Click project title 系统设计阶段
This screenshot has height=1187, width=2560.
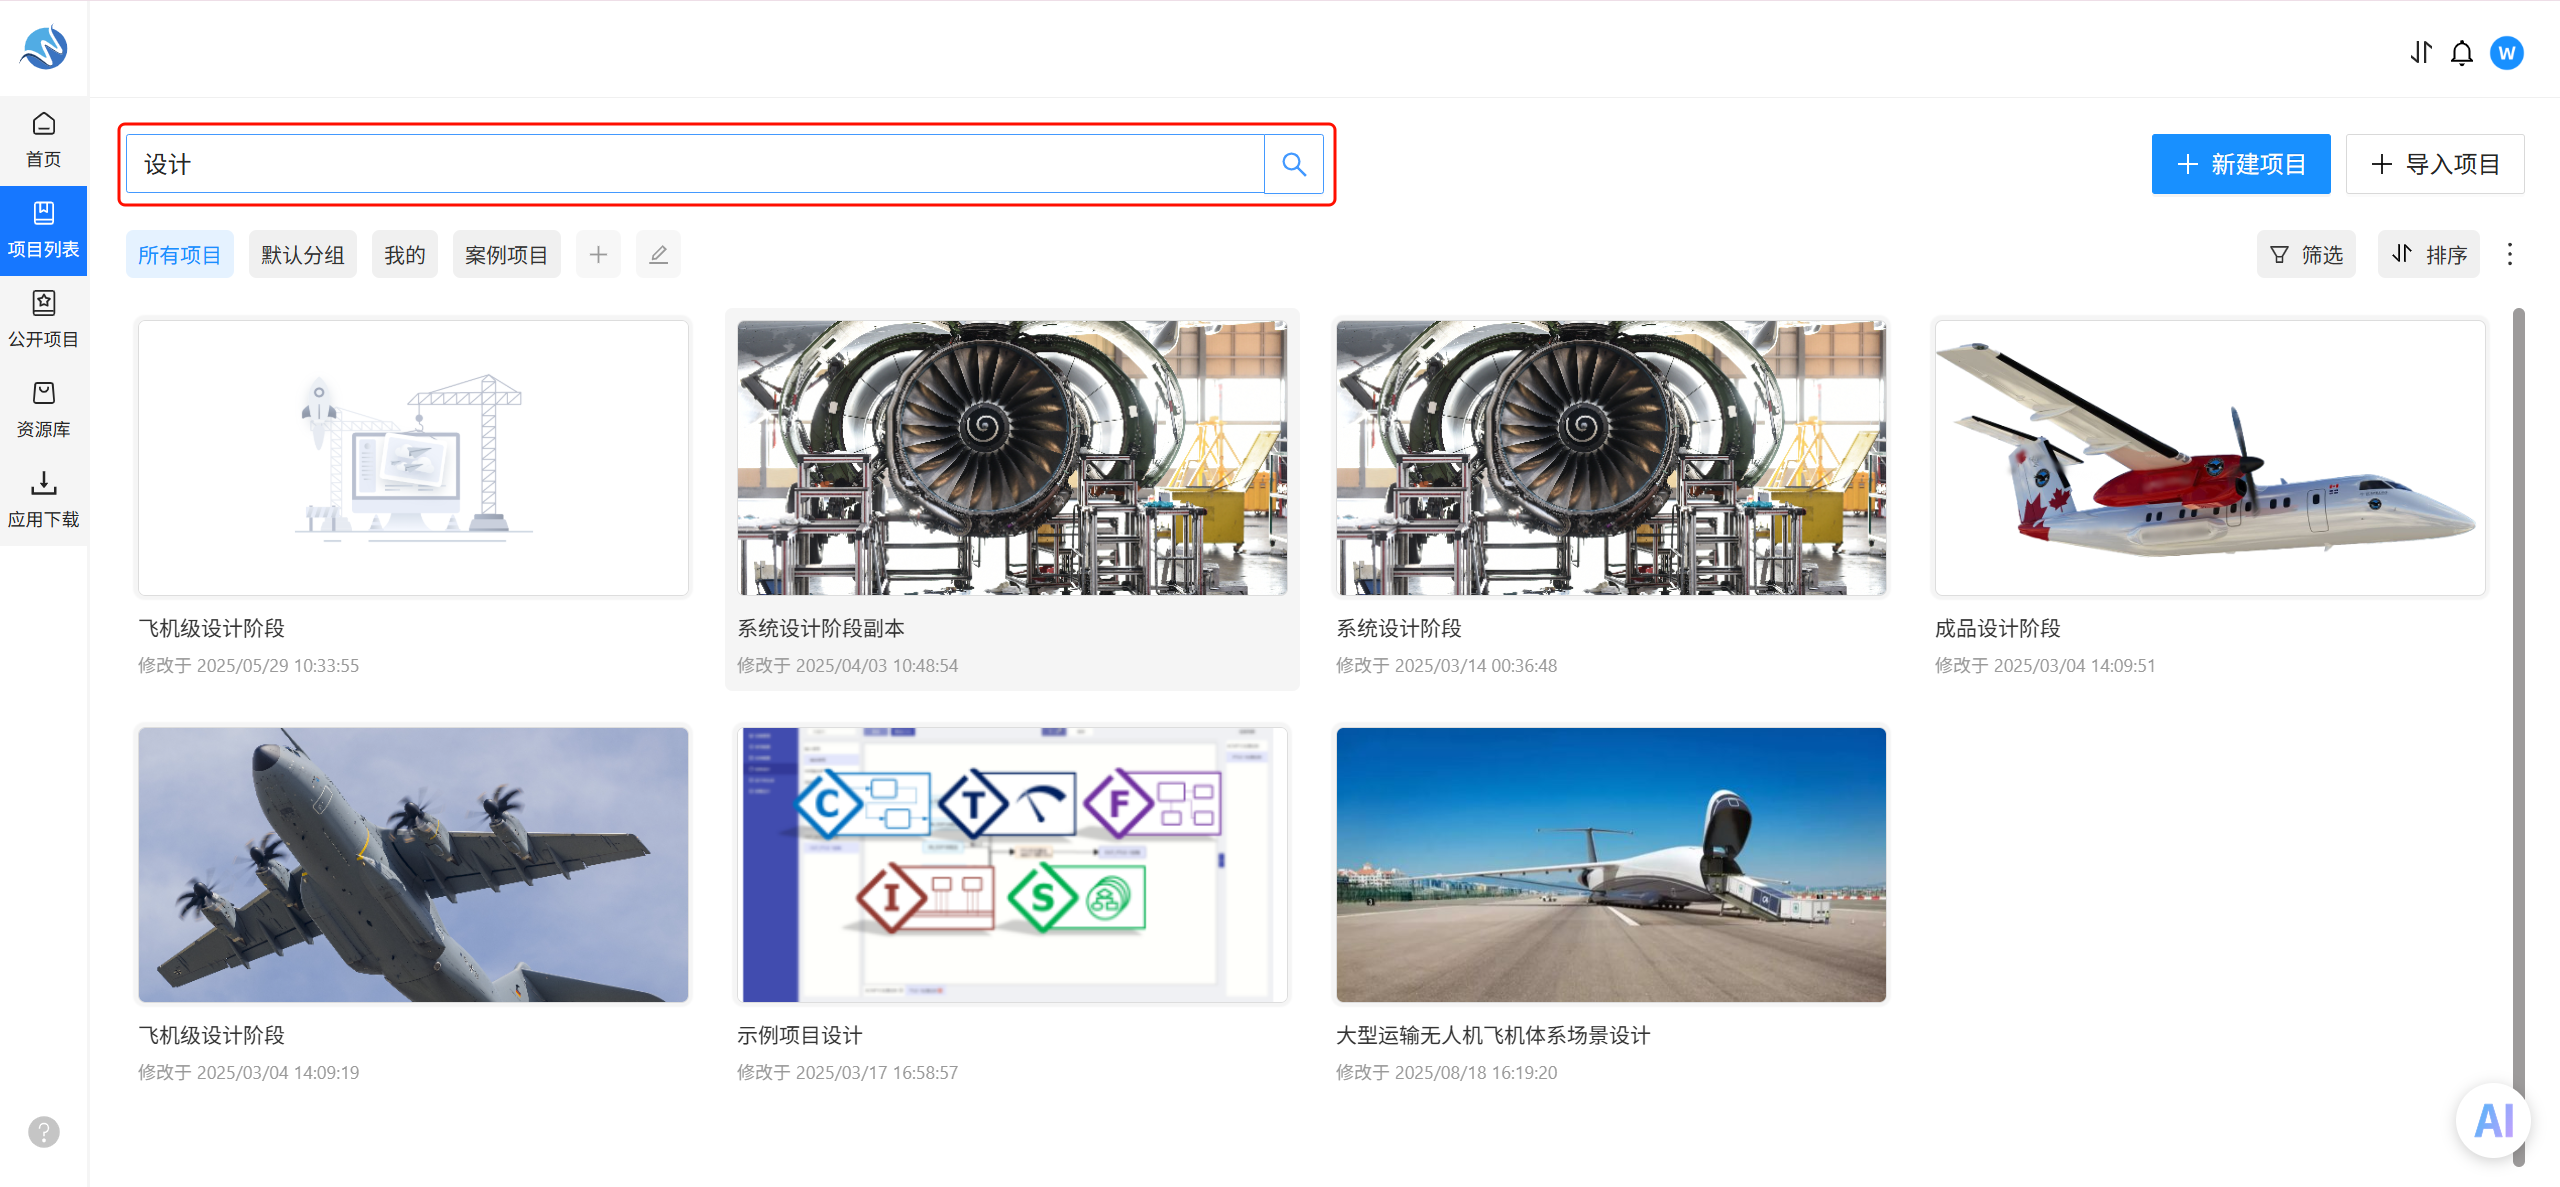tap(1399, 628)
